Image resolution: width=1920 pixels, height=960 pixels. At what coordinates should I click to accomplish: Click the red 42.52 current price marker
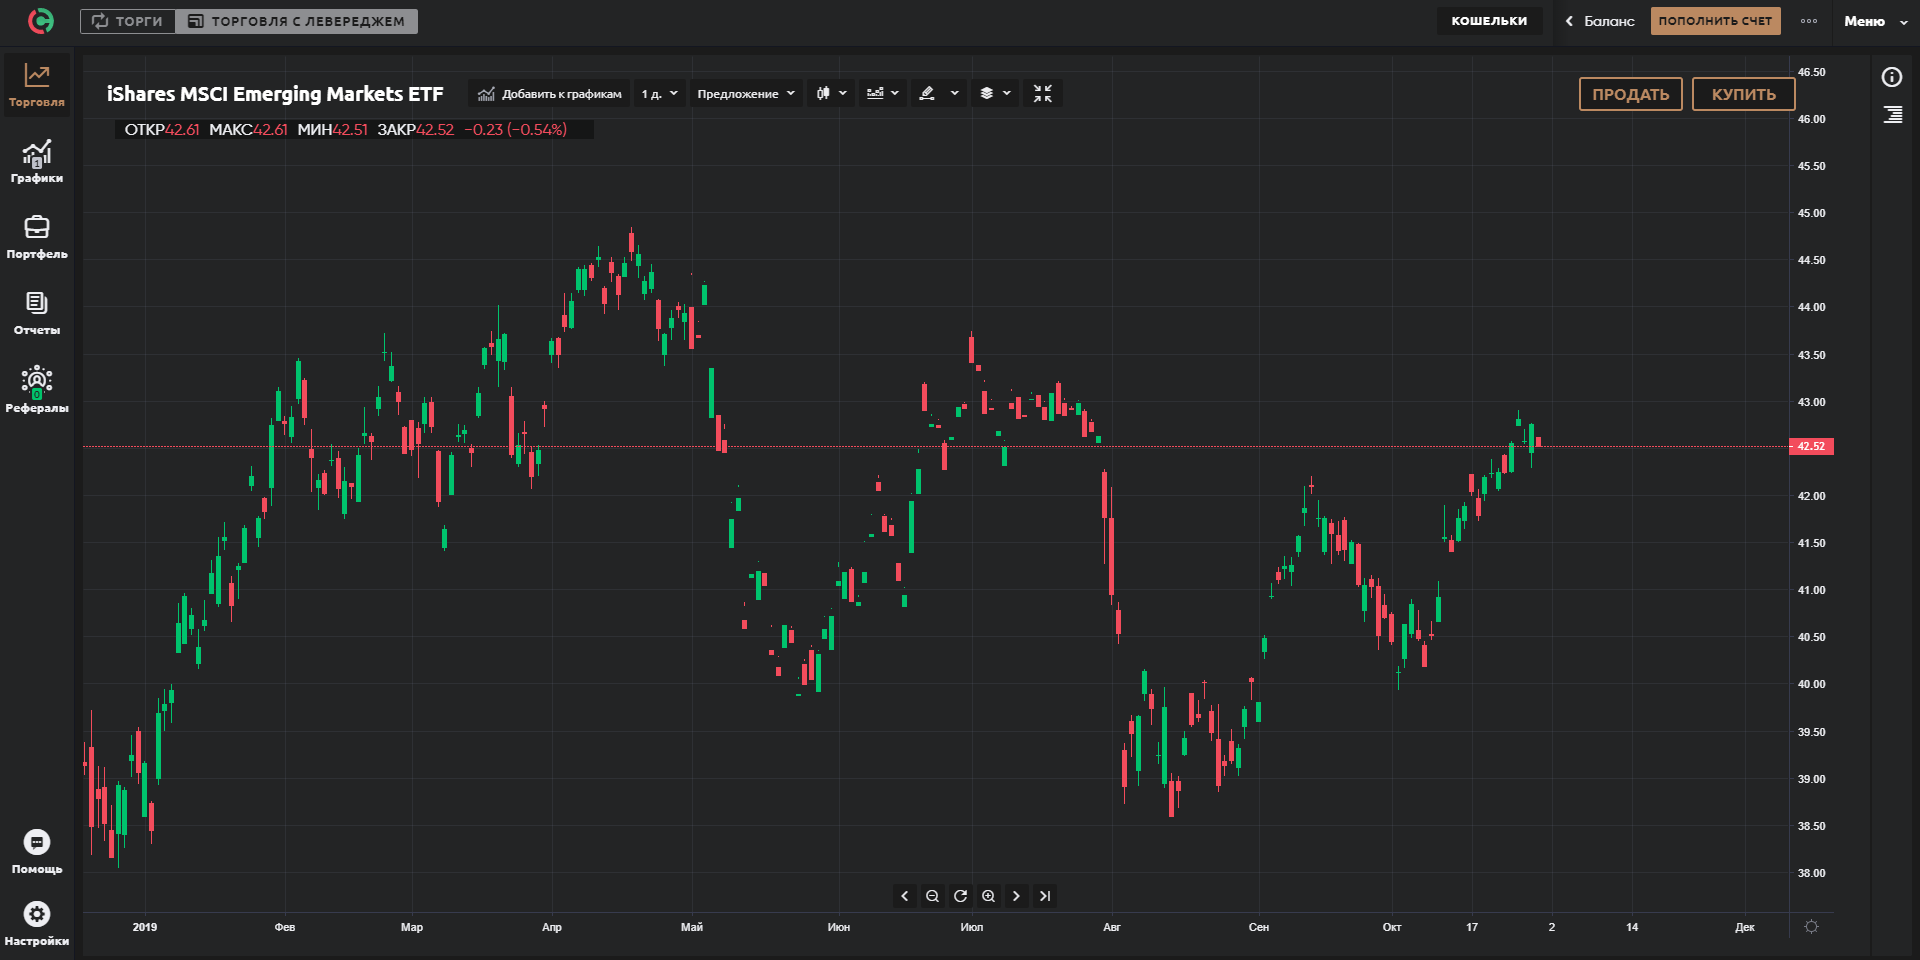[x=1811, y=446]
